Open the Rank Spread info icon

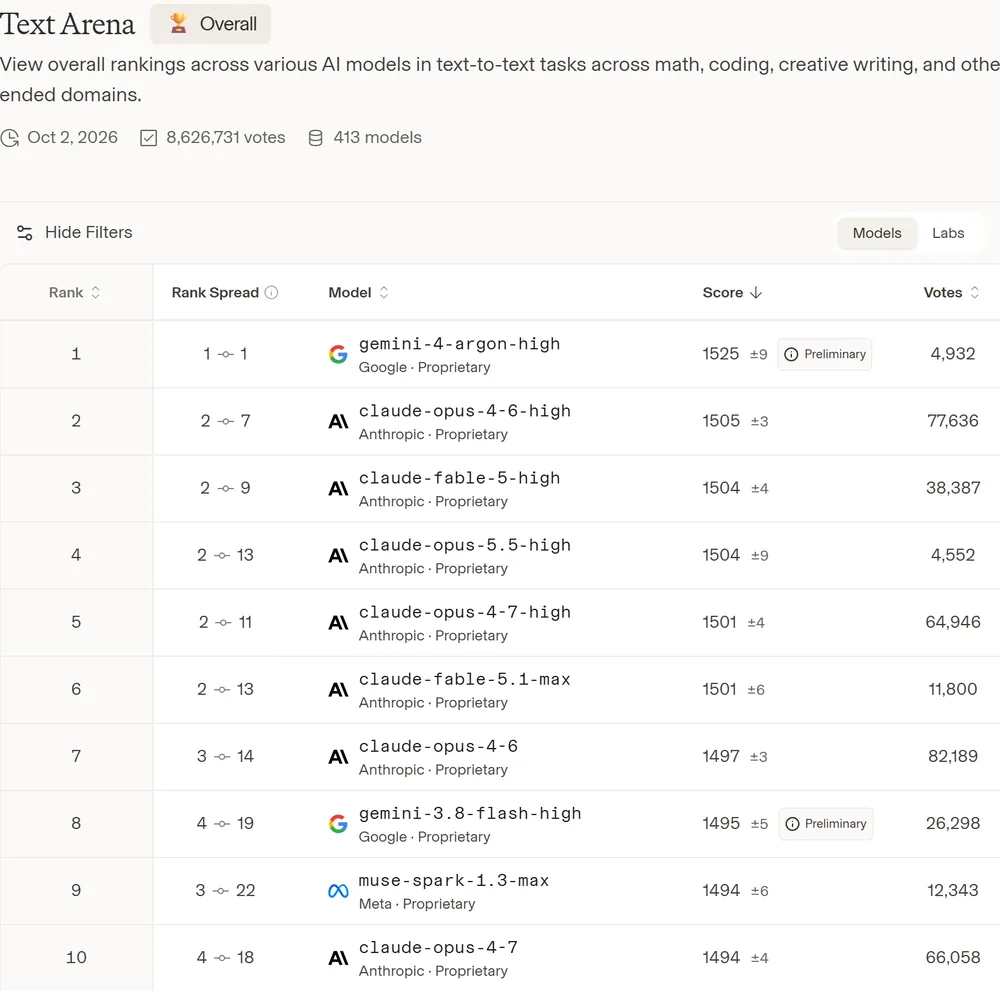point(272,292)
